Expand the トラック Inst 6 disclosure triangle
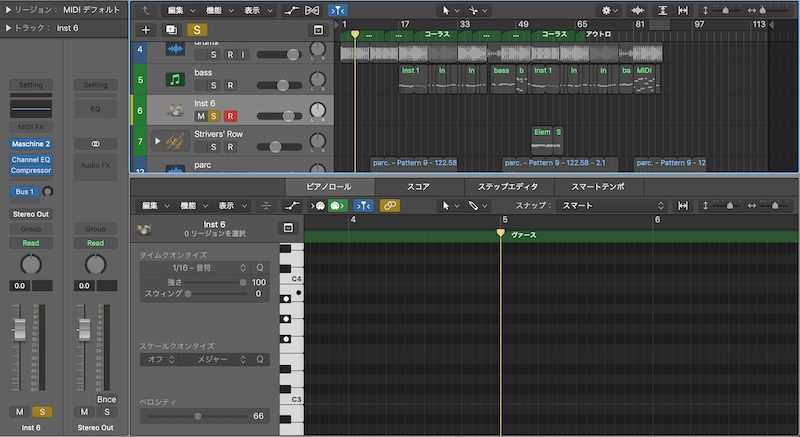 [8, 28]
